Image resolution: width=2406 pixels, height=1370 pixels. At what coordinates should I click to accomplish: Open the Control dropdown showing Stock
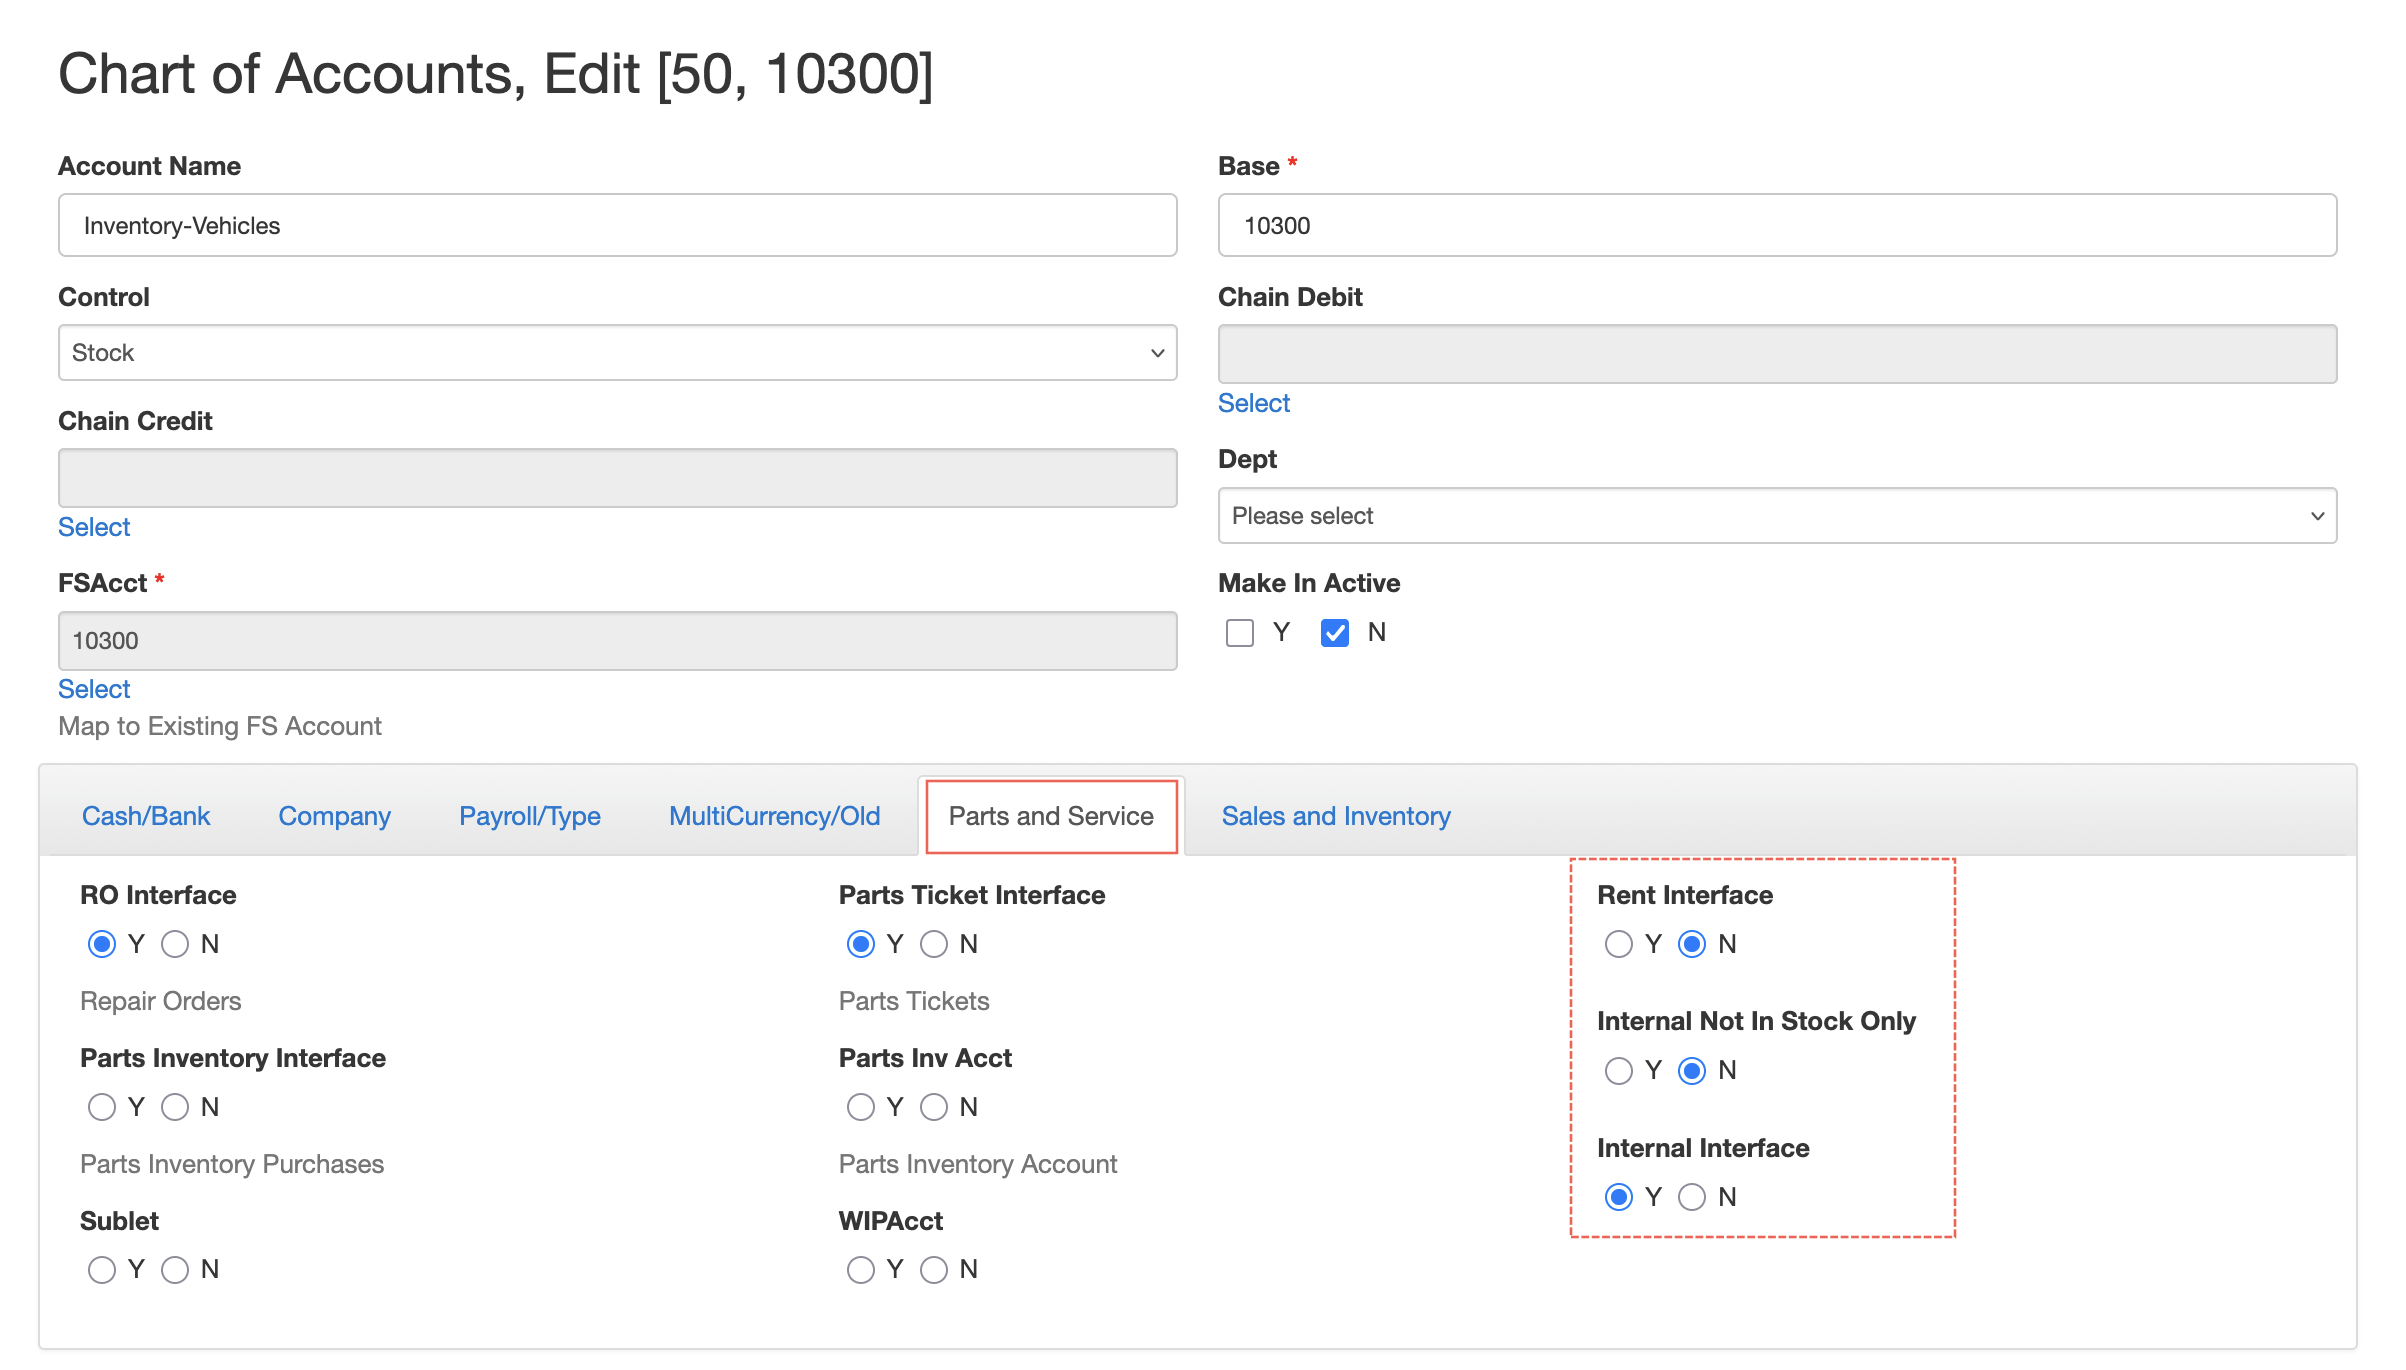coord(617,352)
